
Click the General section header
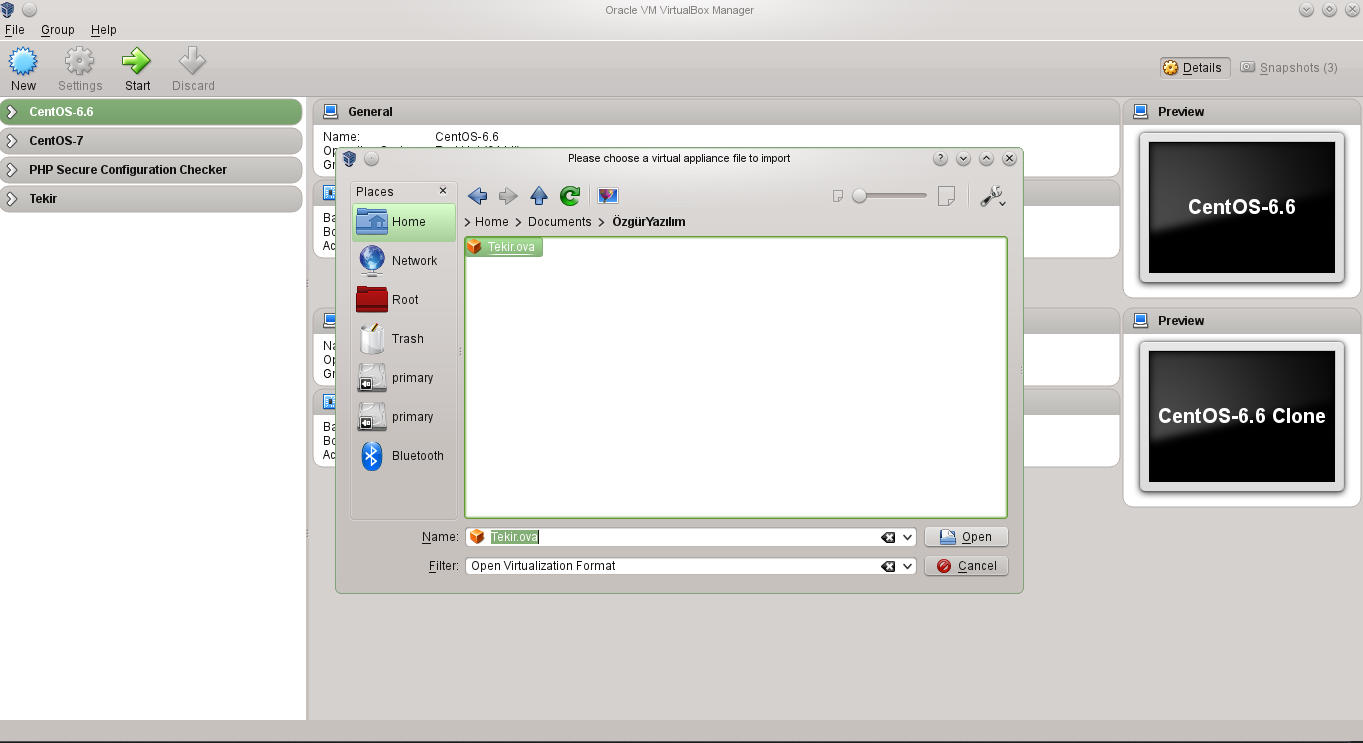click(716, 112)
